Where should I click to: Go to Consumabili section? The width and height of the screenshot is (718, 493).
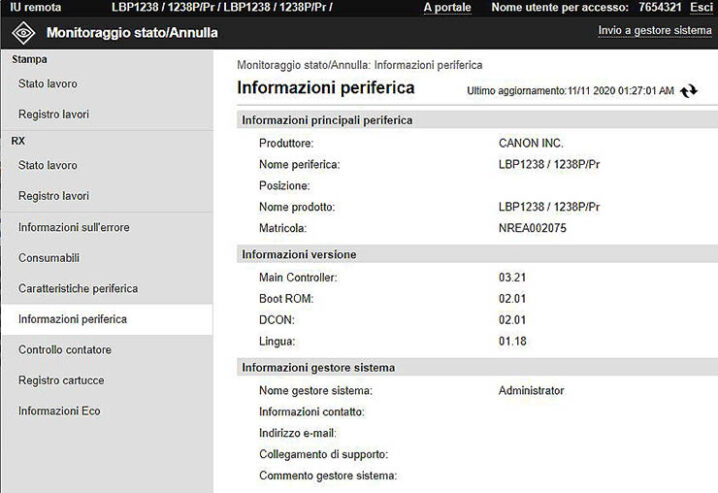pyautogui.click(x=48, y=258)
